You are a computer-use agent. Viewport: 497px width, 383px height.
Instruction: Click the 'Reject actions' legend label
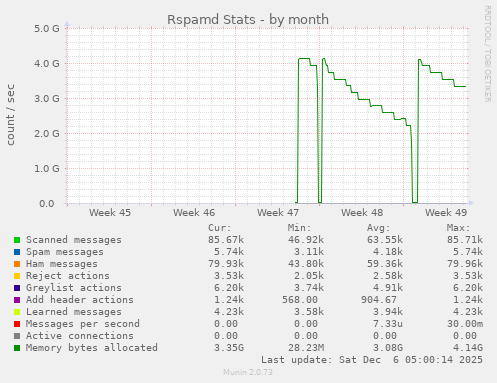tap(68, 276)
